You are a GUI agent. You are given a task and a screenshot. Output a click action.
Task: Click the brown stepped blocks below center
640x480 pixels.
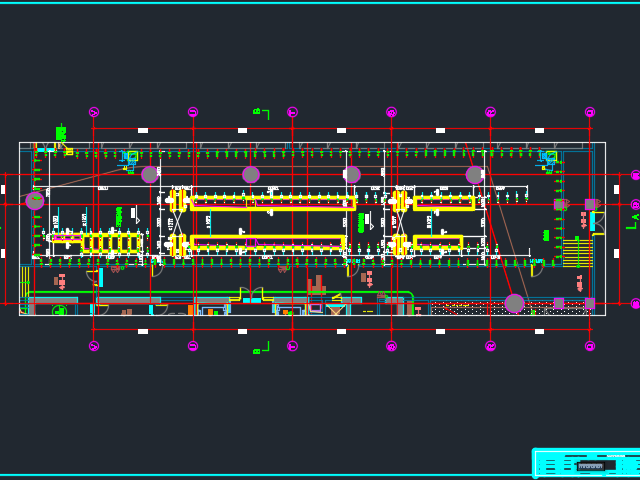[x=316, y=285]
